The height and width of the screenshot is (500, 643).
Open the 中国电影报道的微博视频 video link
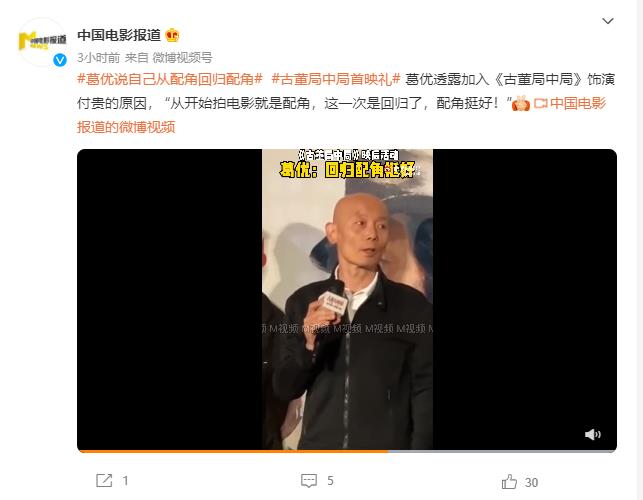[x=341, y=115]
